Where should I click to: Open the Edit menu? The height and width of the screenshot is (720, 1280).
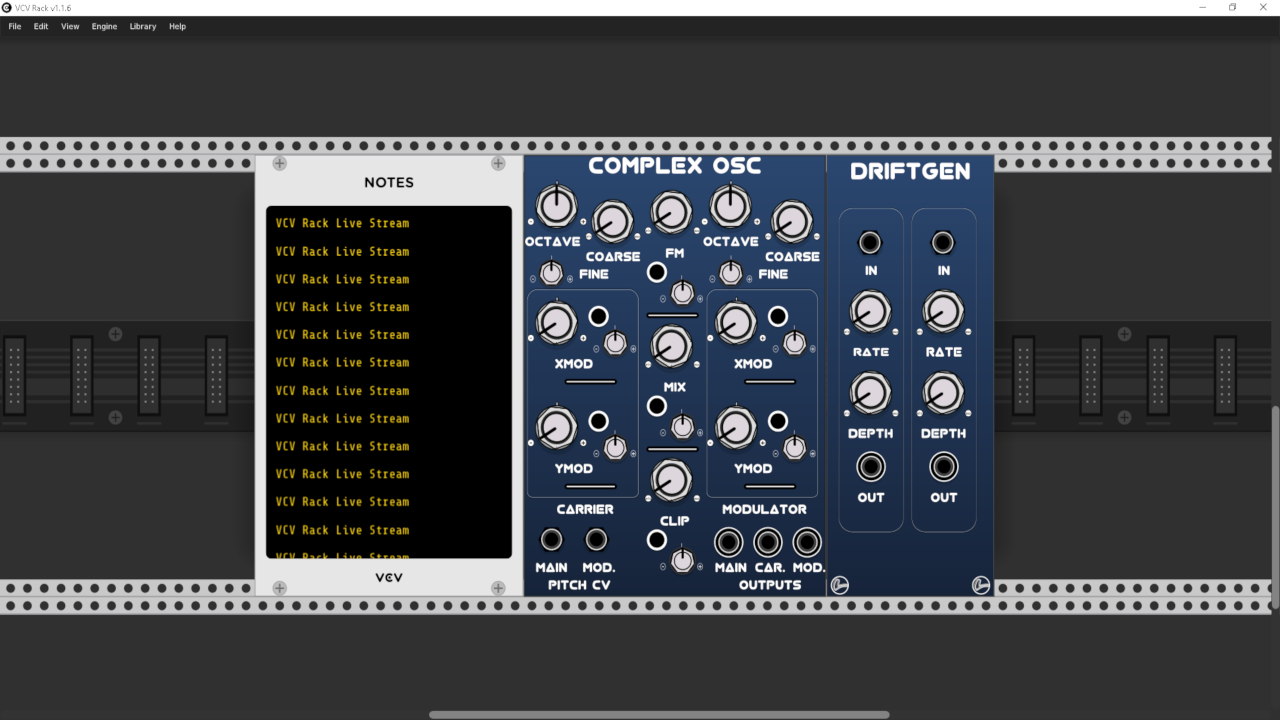[x=41, y=26]
